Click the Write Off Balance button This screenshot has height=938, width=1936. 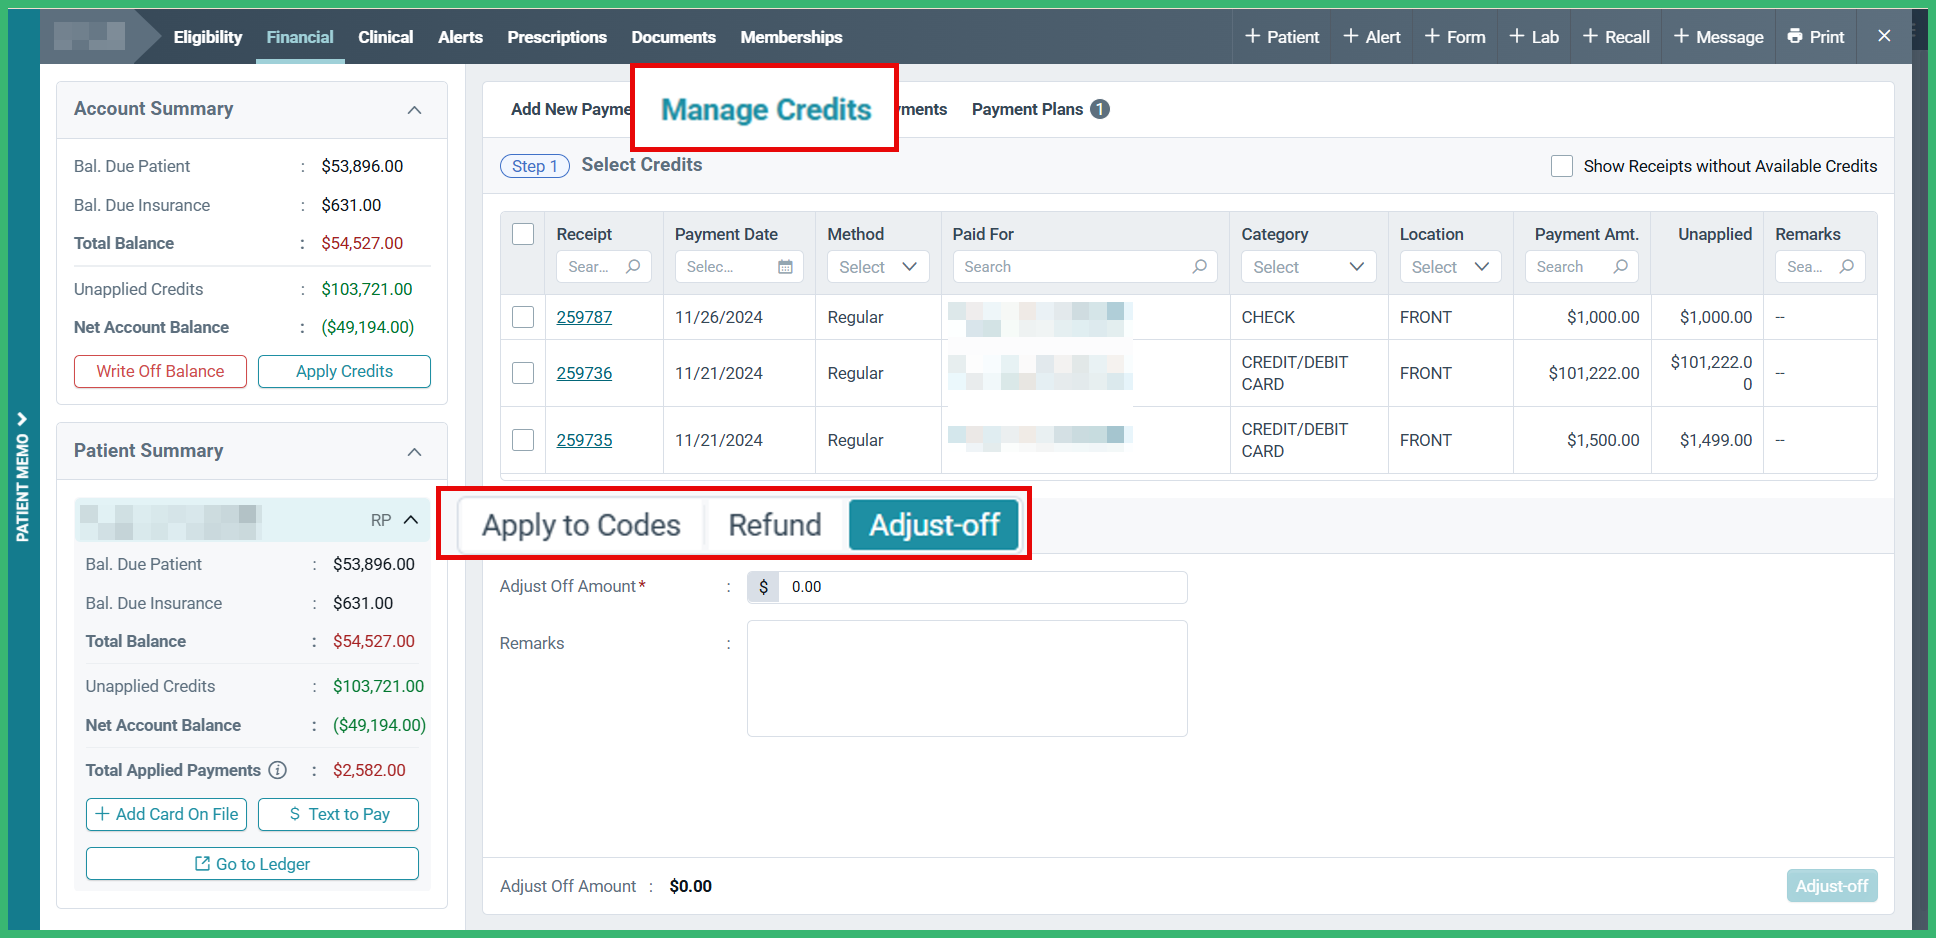tap(160, 371)
